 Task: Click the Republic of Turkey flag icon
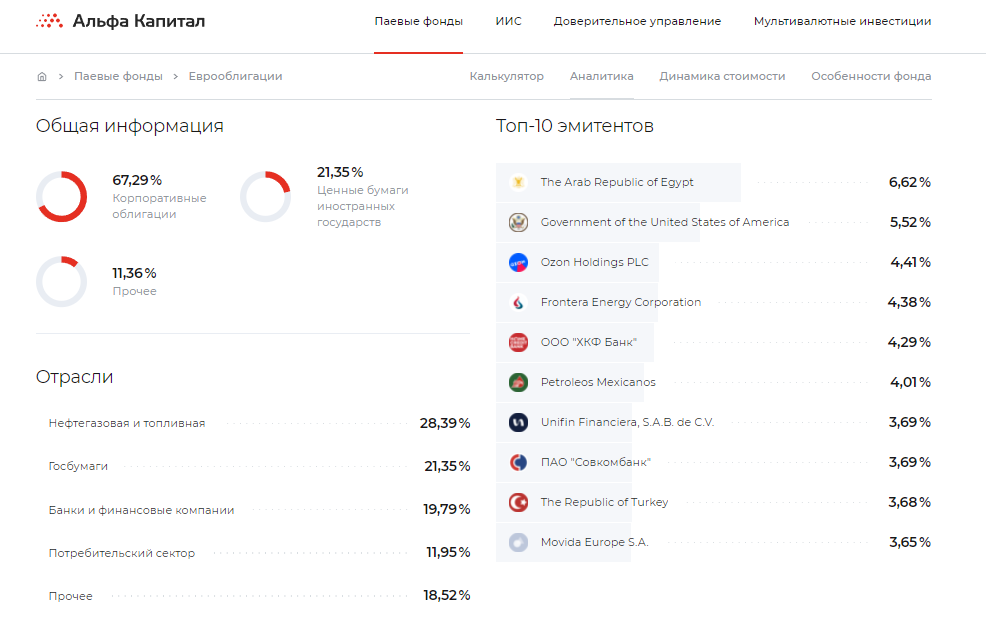pos(518,502)
